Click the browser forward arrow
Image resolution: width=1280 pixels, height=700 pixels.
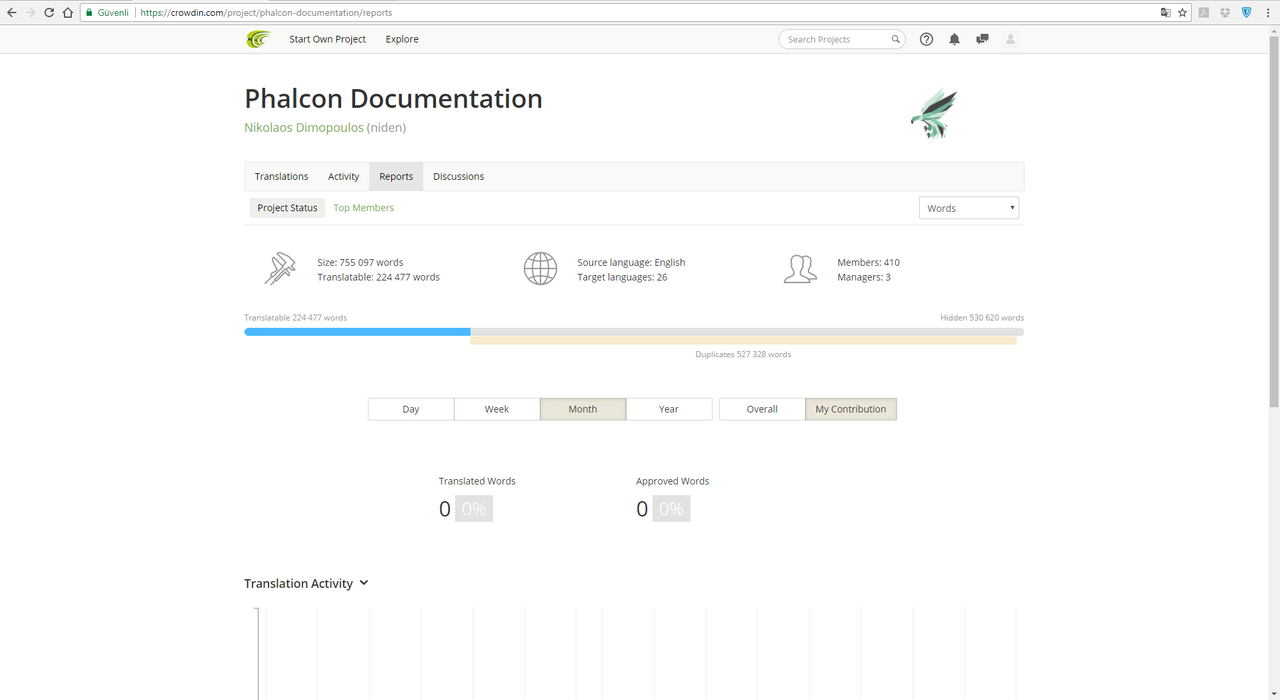pos(30,13)
